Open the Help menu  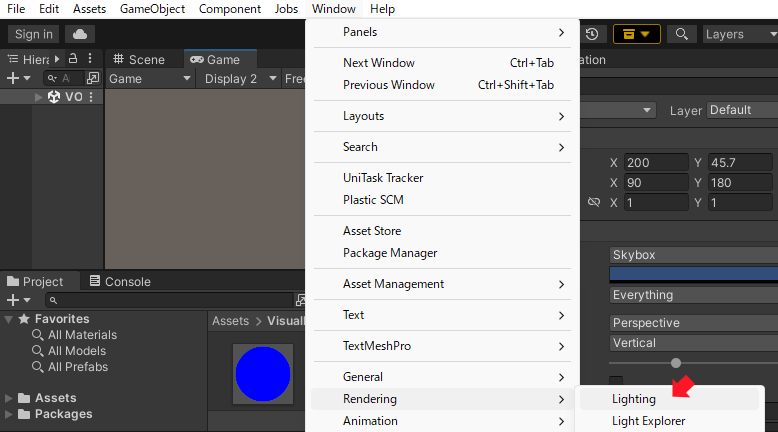coord(383,9)
